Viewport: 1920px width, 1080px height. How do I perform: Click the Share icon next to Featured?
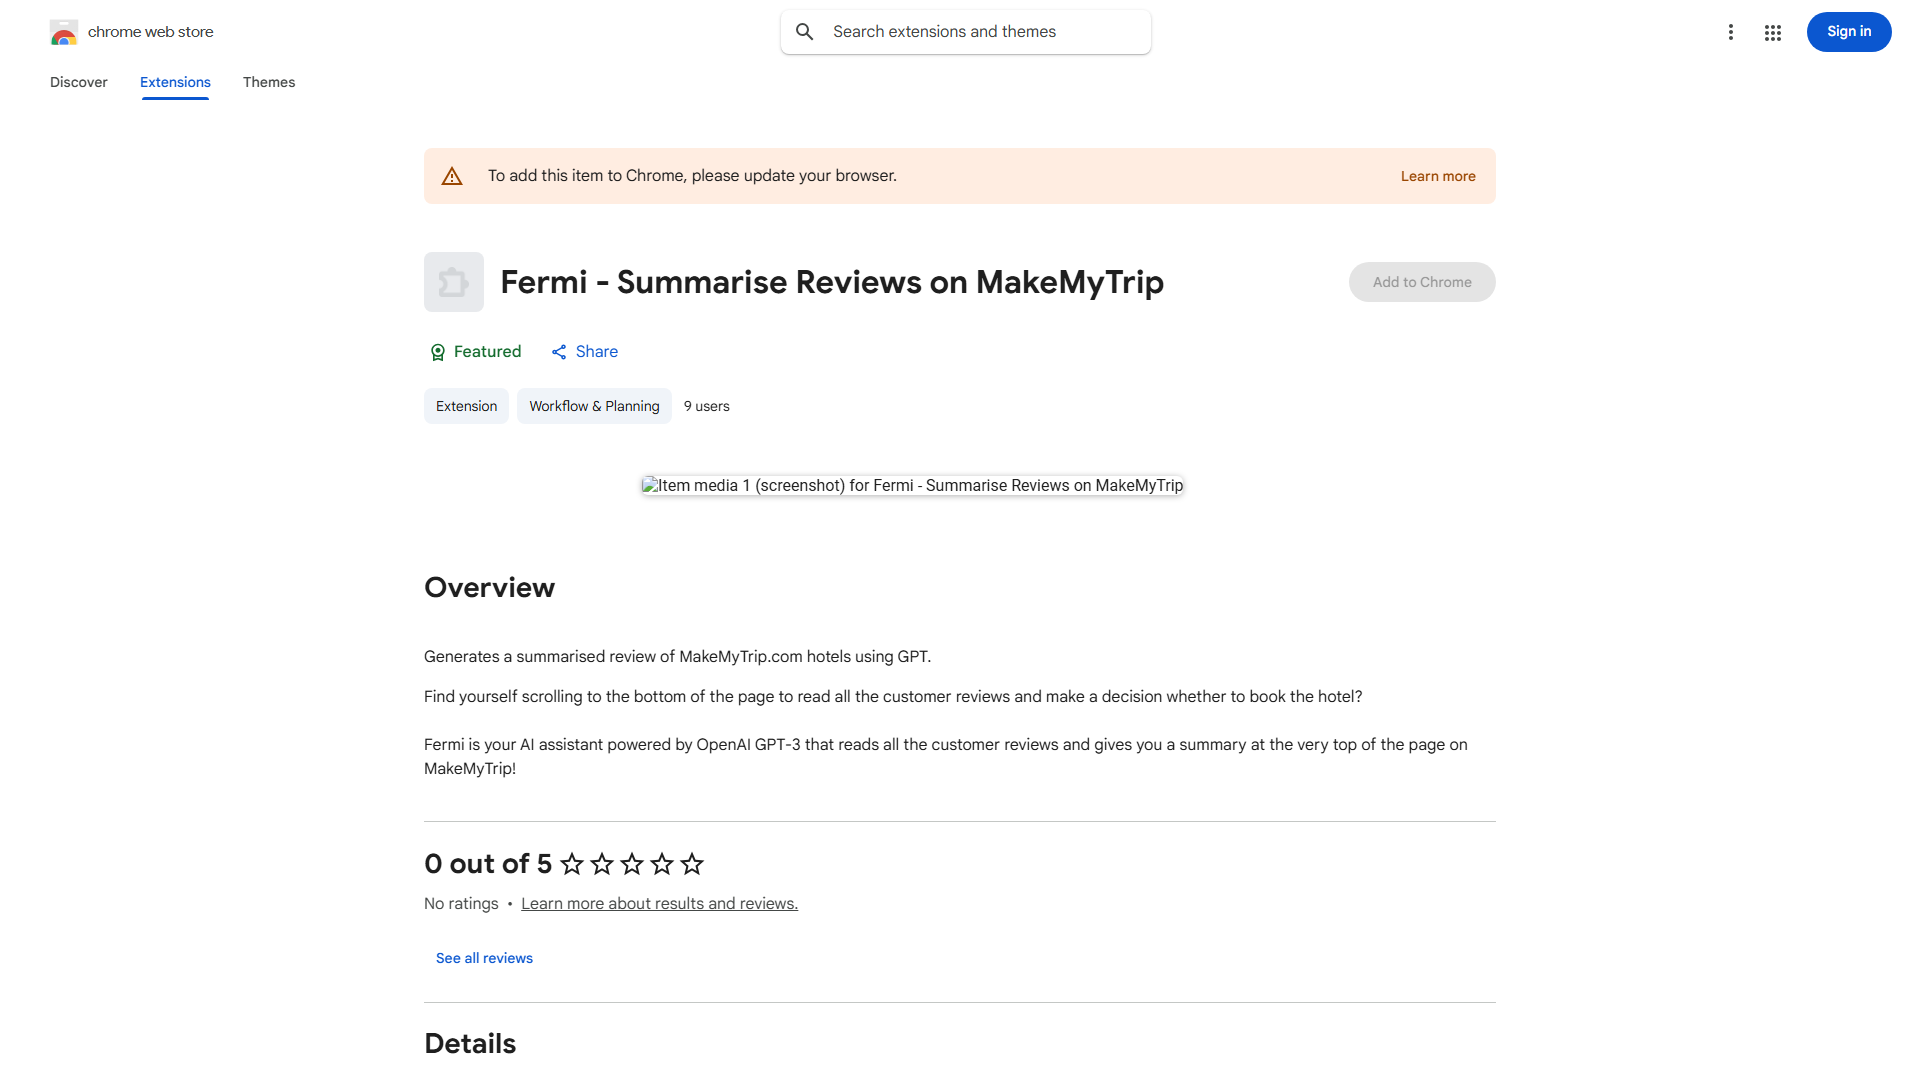pyautogui.click(x=559, y=352)
